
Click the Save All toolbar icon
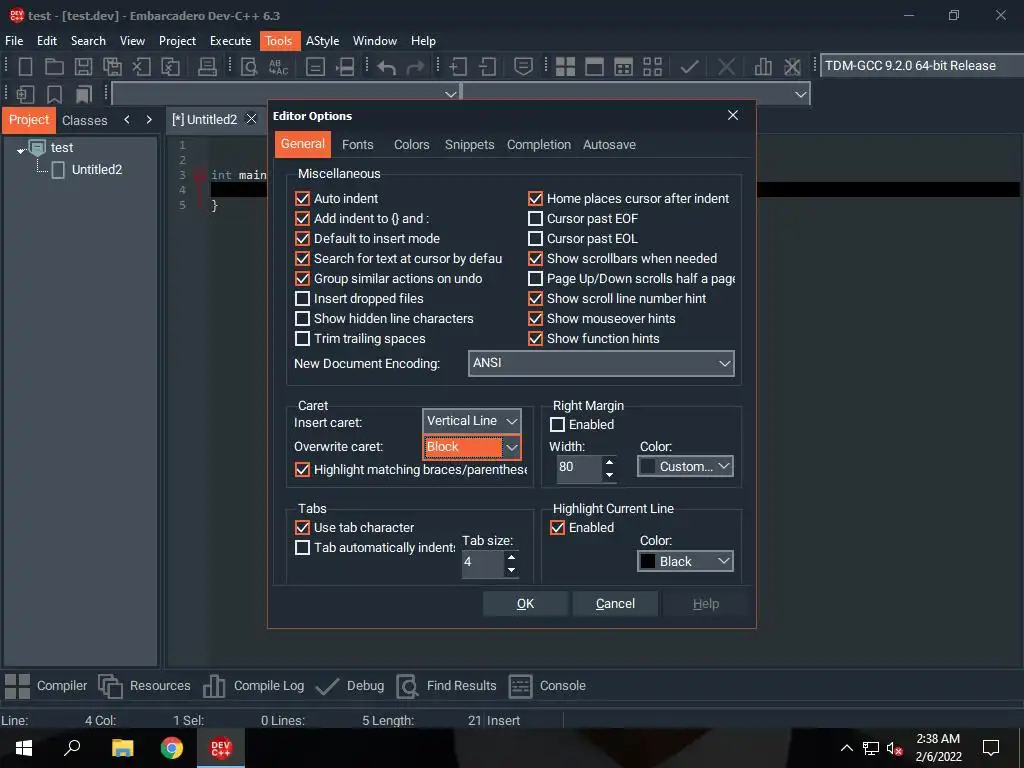click(112, 67)
